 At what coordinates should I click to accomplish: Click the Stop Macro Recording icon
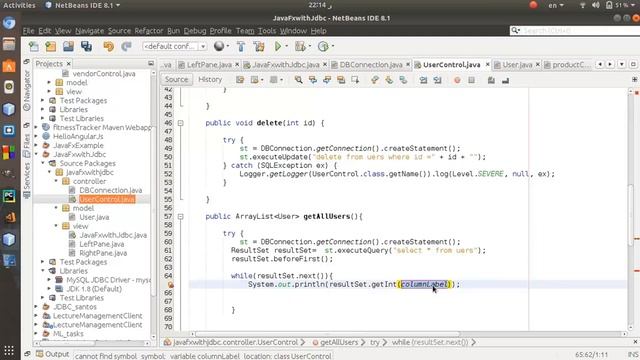point(471,80)
